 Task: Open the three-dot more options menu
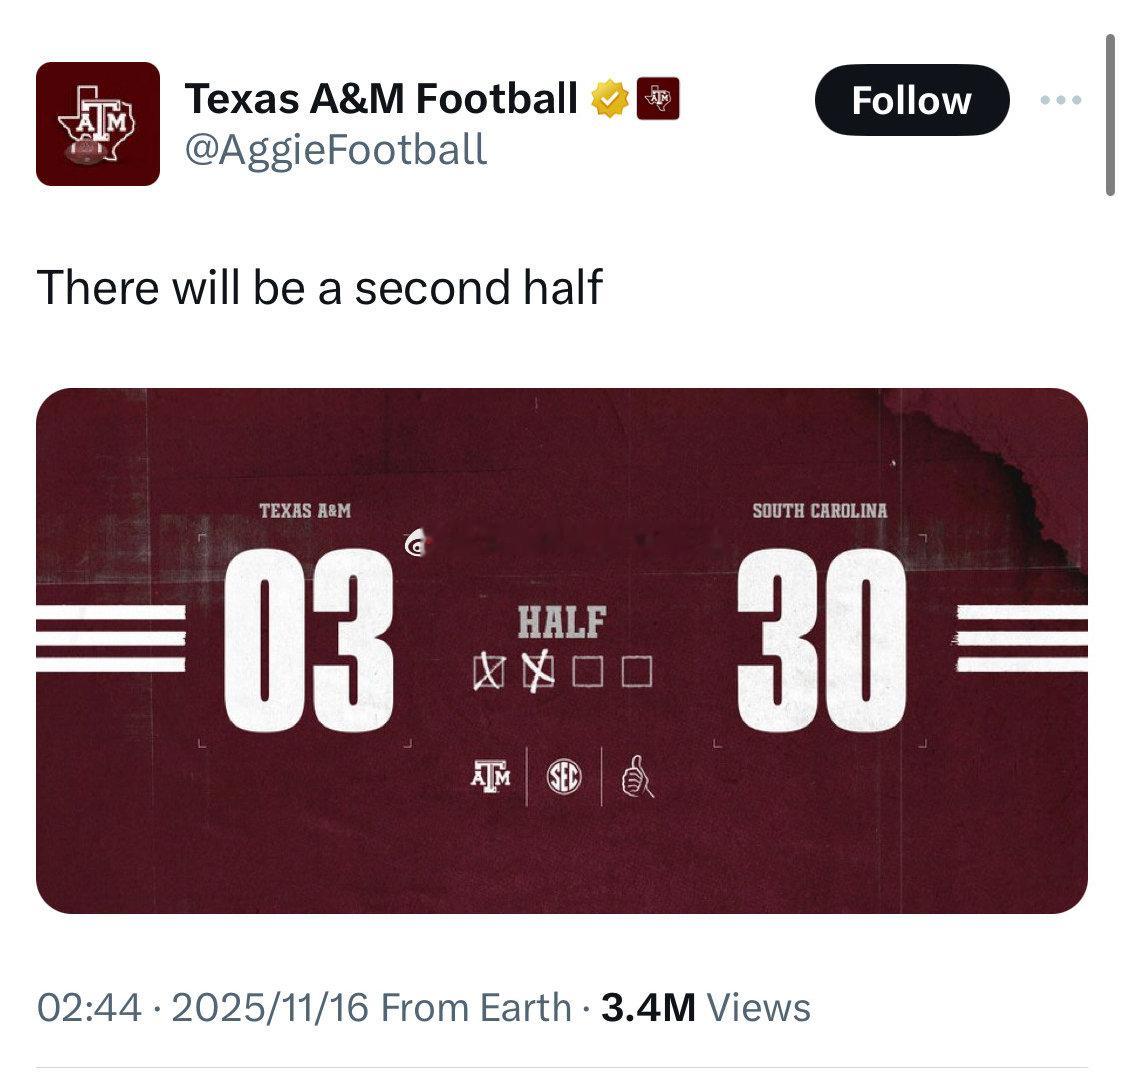pos(1061,100)
